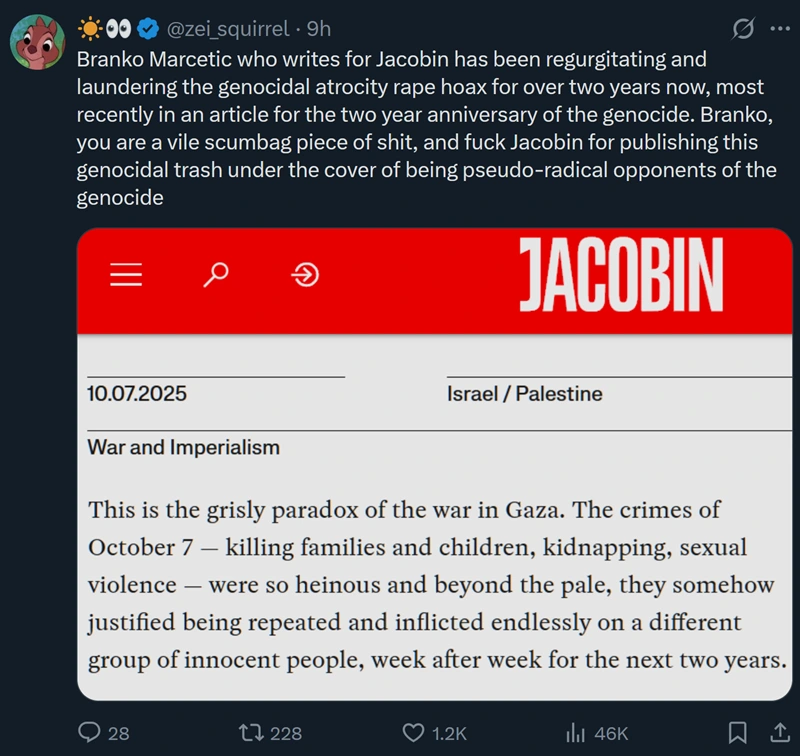
Task: Click the Grok explain post icon
Action: 743,29
